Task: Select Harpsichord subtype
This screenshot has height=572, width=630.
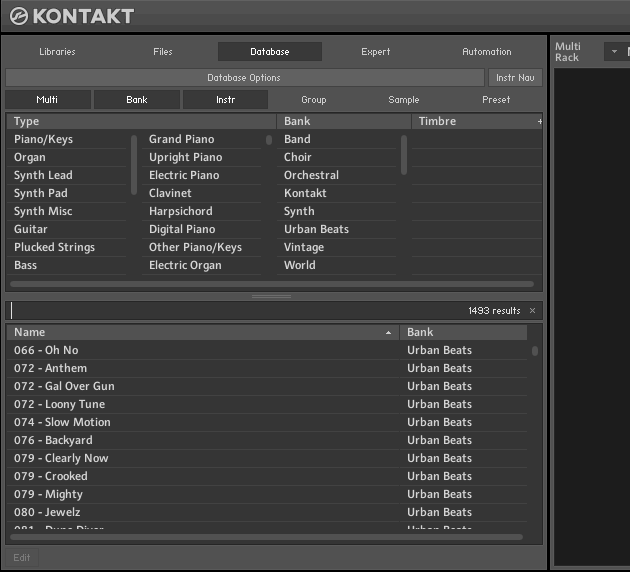Action: coord(202,211)
